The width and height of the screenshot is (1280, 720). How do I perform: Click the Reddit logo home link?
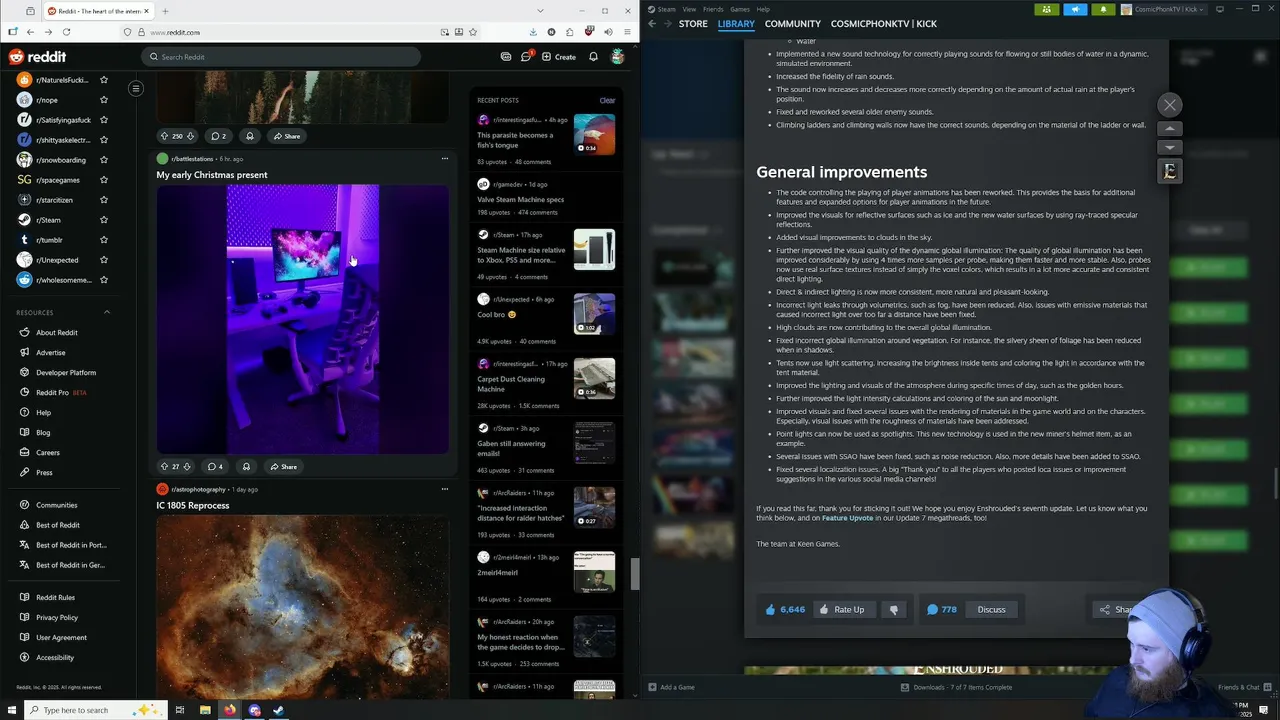coord(37,57)
